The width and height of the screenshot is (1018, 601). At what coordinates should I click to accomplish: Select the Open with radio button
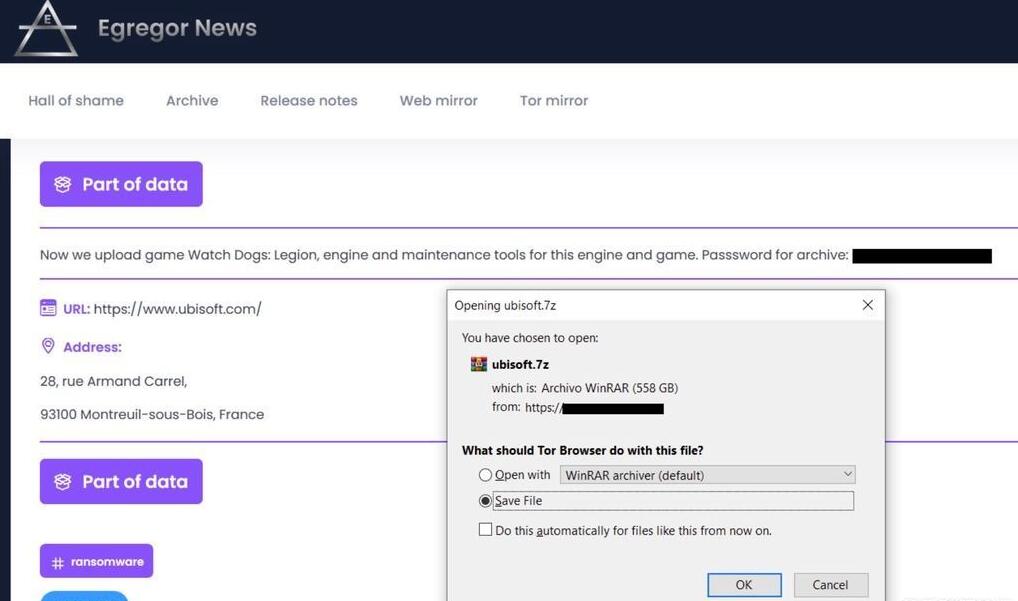[485, 475]
